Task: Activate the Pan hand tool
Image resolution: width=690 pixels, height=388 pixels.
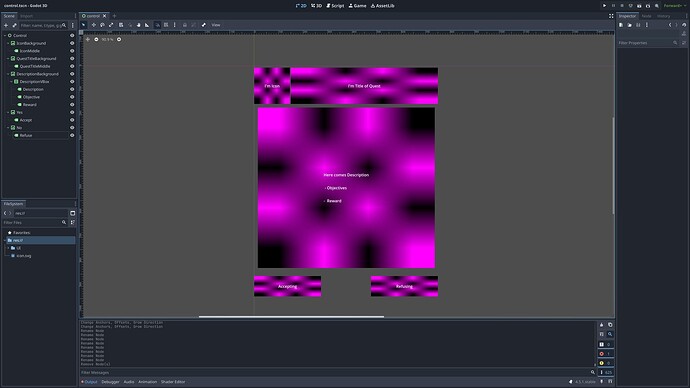Action: pos(138,25)
